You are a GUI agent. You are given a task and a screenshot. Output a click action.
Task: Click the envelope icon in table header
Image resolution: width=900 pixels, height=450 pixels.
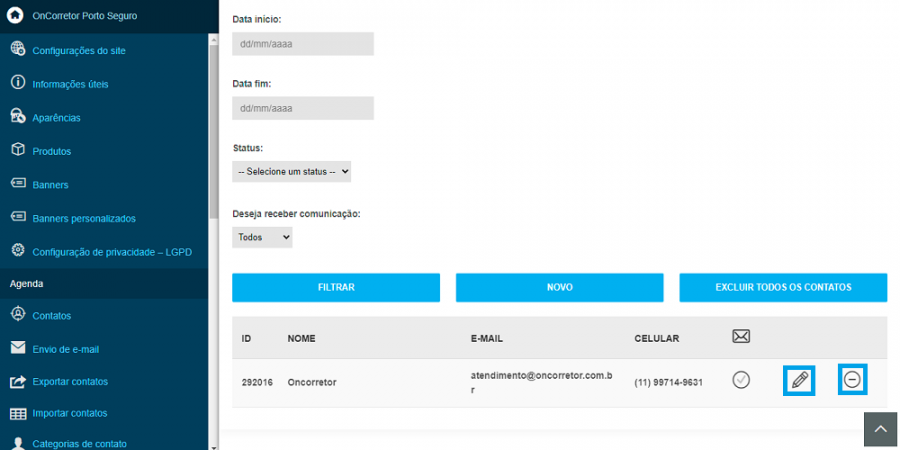pyautogui.click(x=741, y=337)
